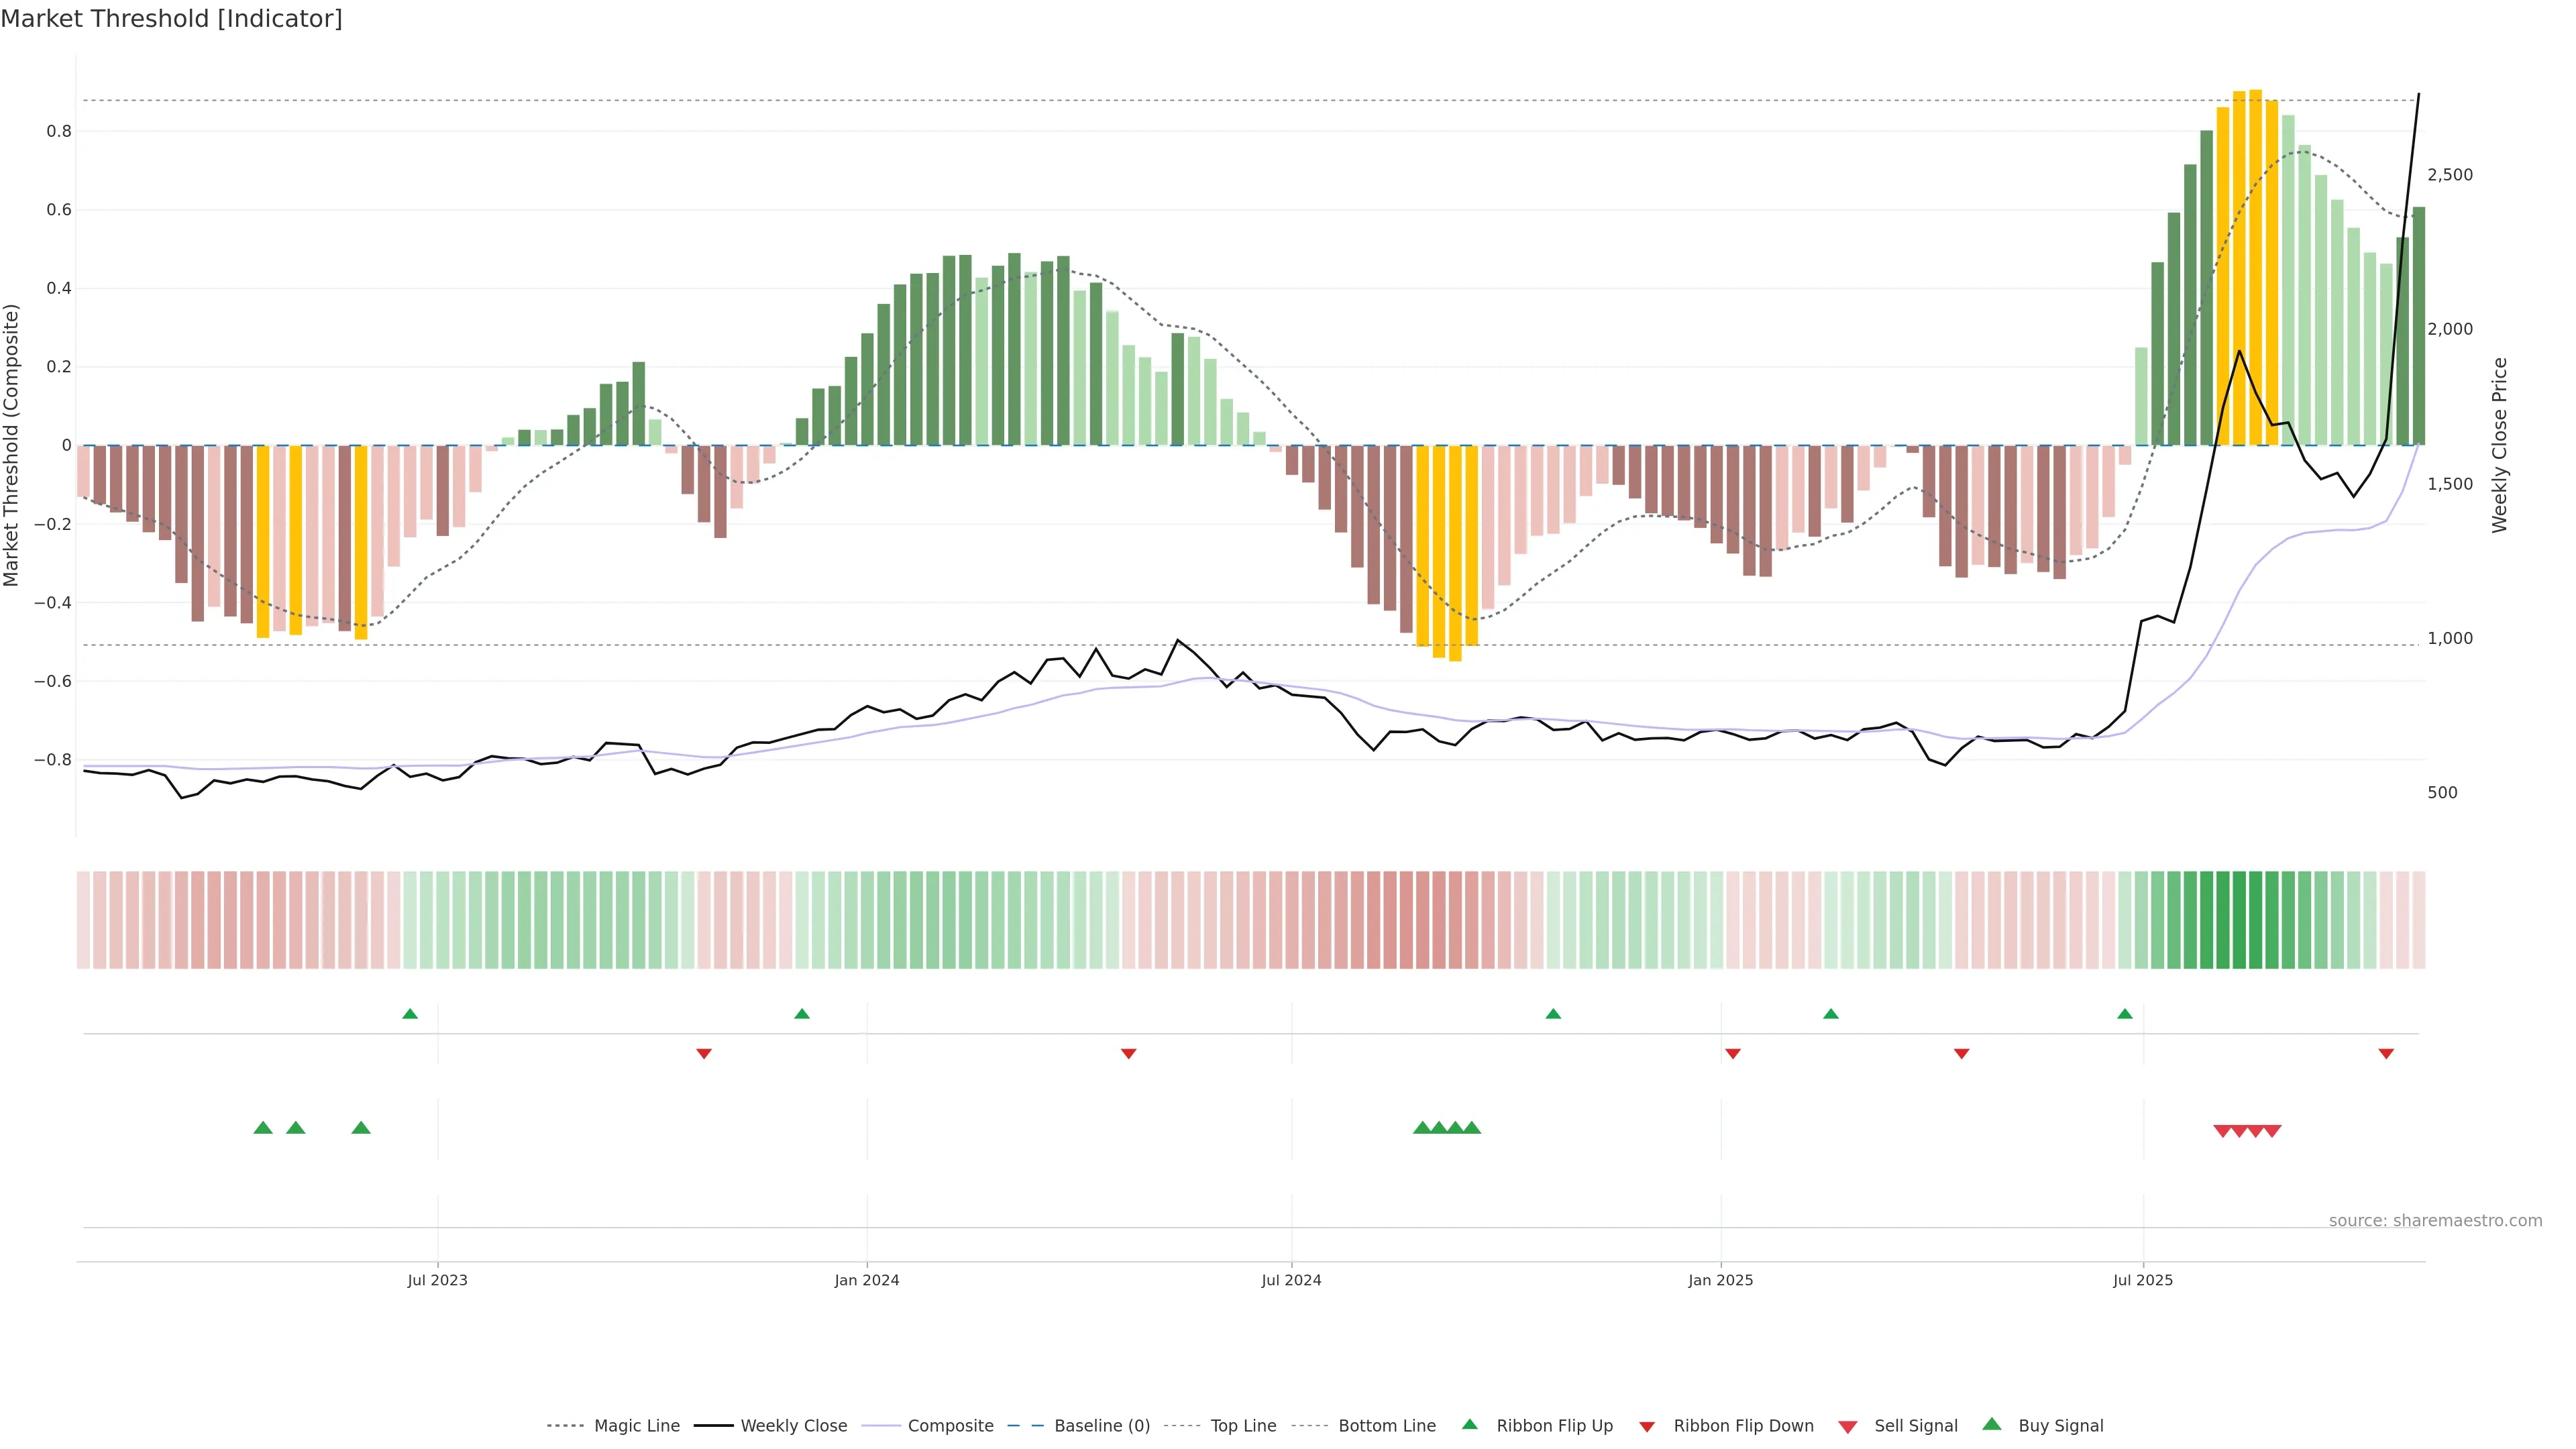2576x1449 pixels.
Task: Toggle the Magic Line legend entry
Action: click(636, 1425)
